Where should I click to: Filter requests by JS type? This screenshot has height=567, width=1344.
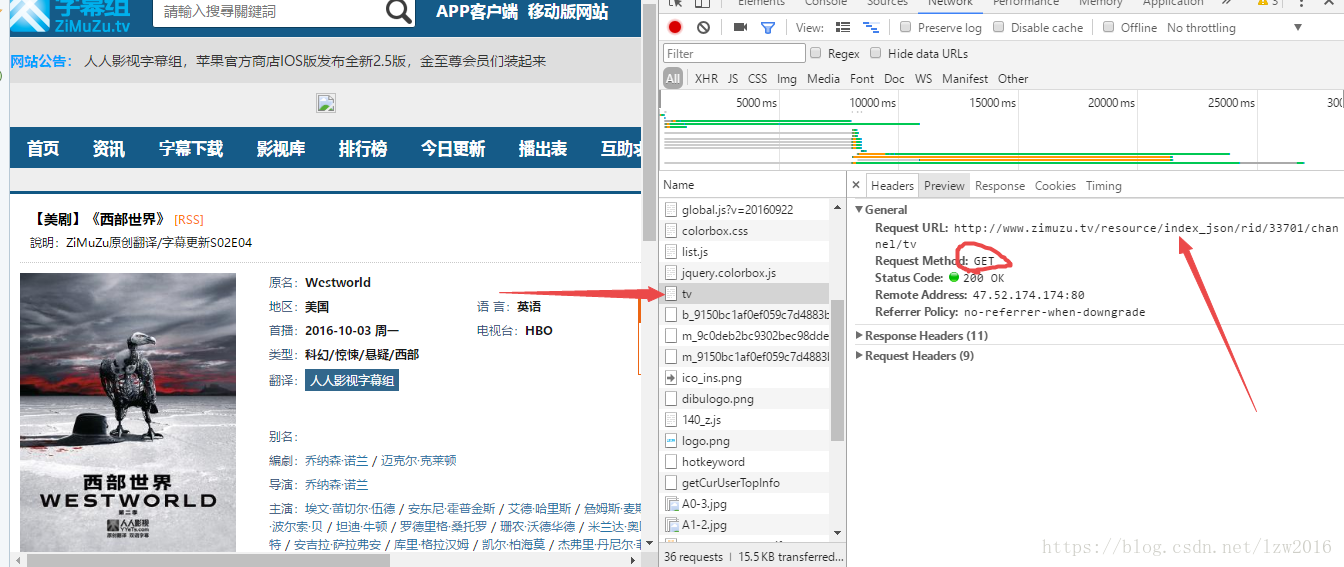[733, 78]
